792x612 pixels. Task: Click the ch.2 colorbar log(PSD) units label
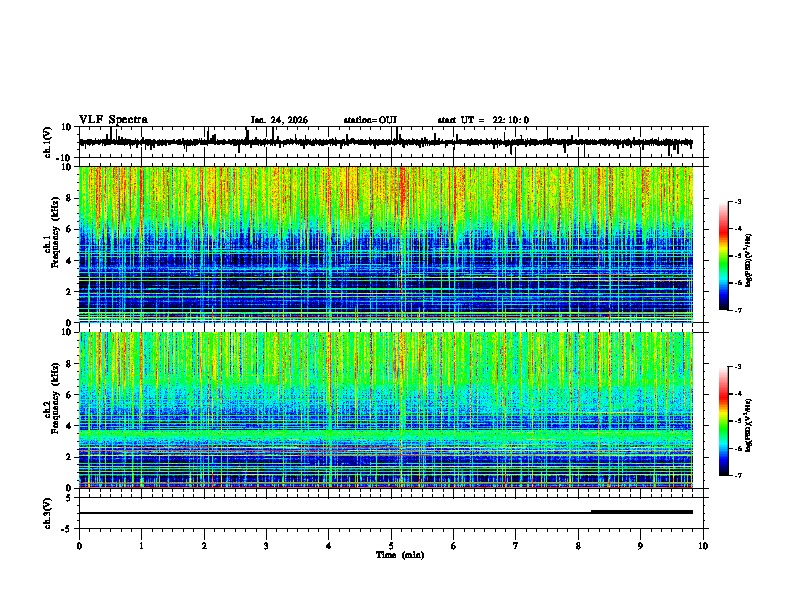[x=748, y=425]
